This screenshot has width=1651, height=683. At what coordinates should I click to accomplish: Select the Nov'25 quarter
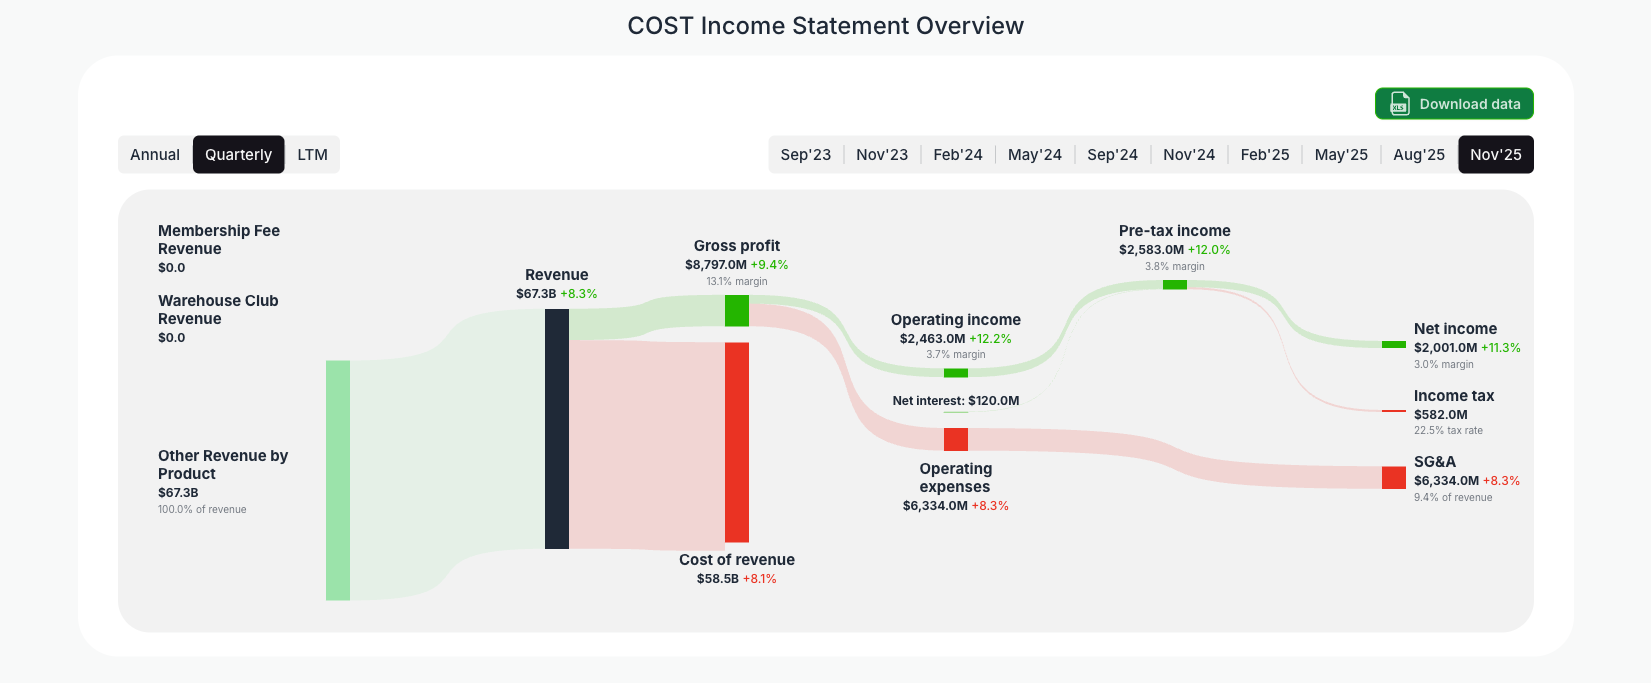pyautogui.click(x=1496, y=155)
